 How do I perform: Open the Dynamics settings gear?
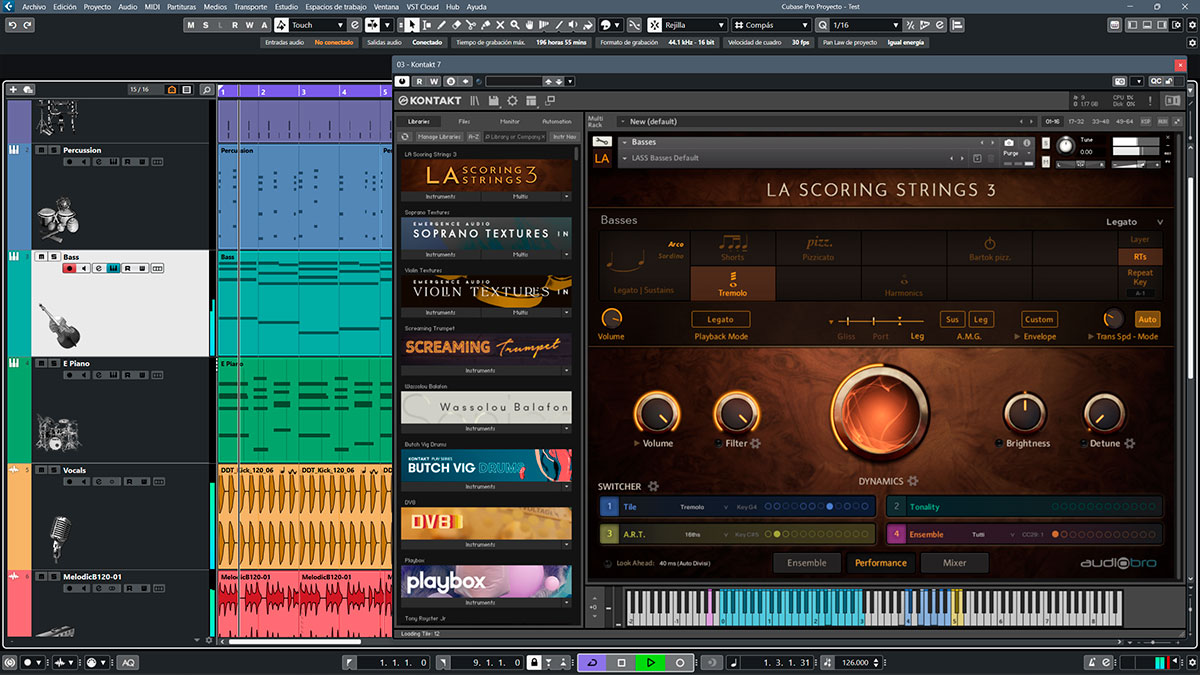(x=913, y=481)
